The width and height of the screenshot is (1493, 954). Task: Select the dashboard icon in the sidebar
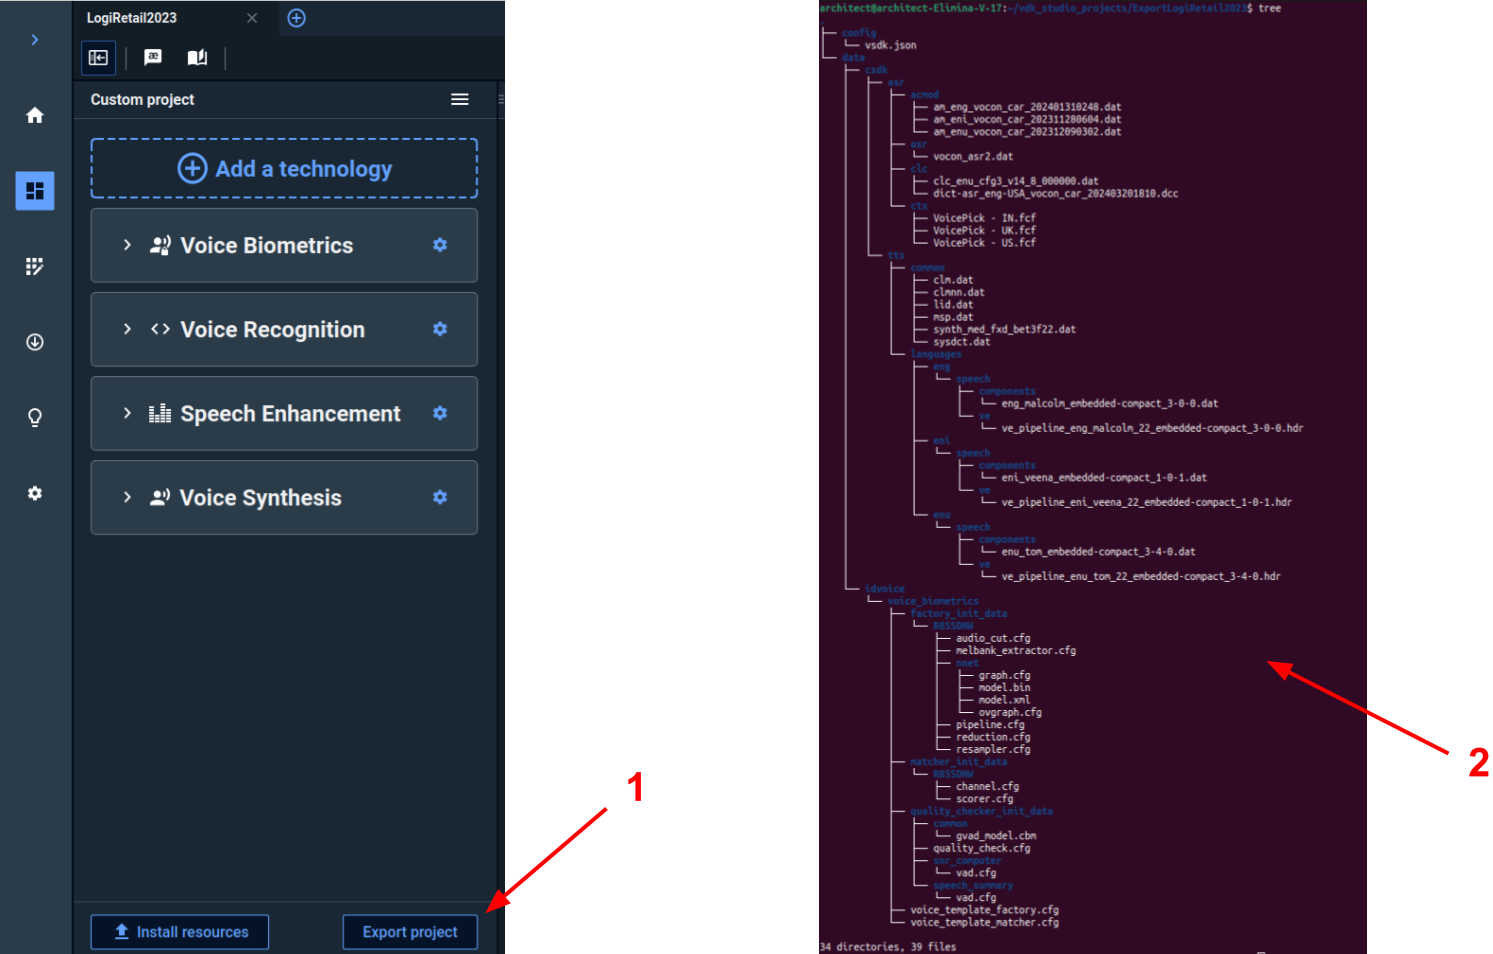coord(35,191)
